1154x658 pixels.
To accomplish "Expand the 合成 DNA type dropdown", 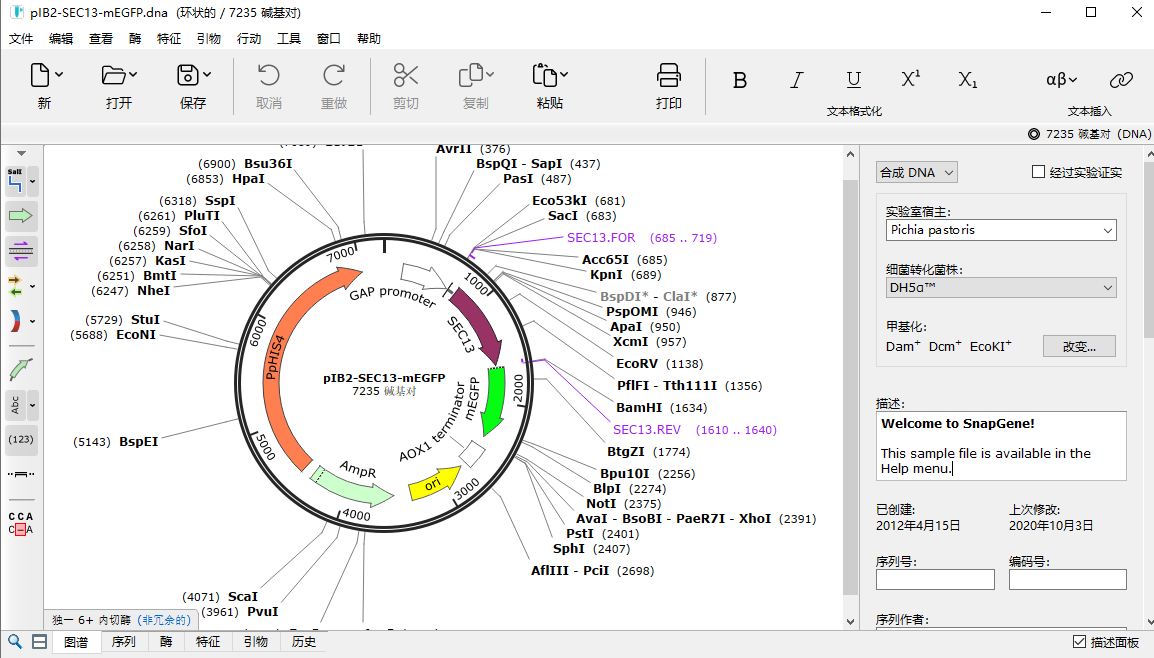I will [917, 172].
